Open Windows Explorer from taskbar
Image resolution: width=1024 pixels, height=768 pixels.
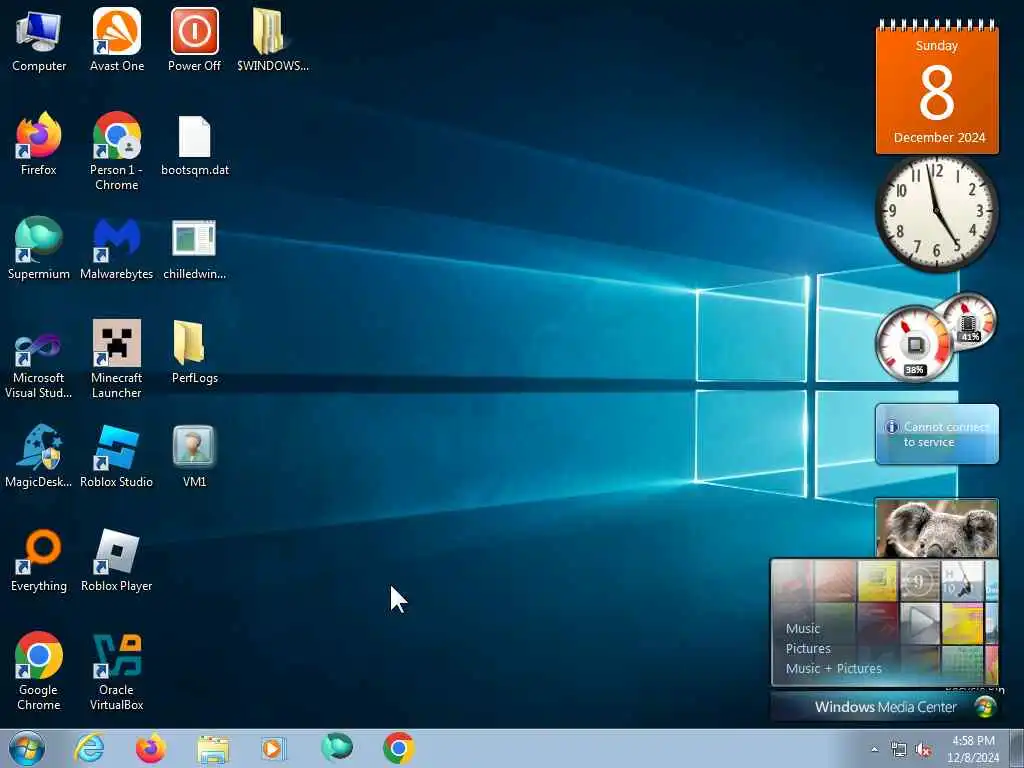[213, 748]
